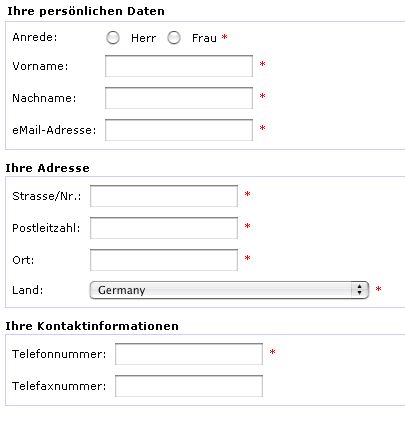Click the Herr label text
The height and width of the screenshot is (421, 405).
click(x=143, y=38)
